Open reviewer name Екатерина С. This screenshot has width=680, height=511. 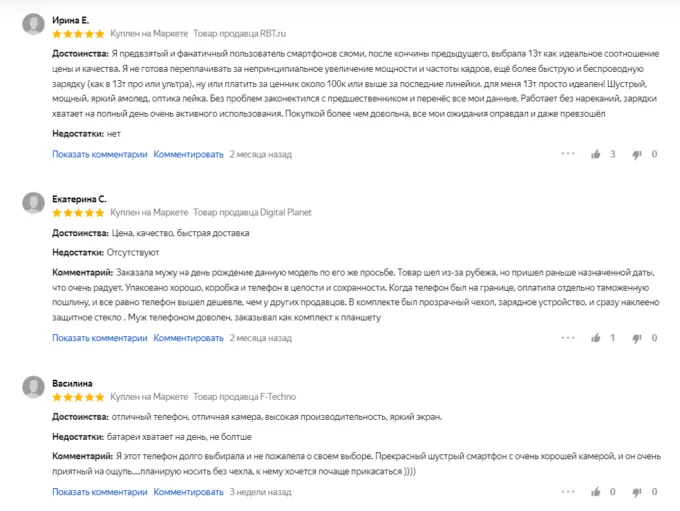[79, 199]
